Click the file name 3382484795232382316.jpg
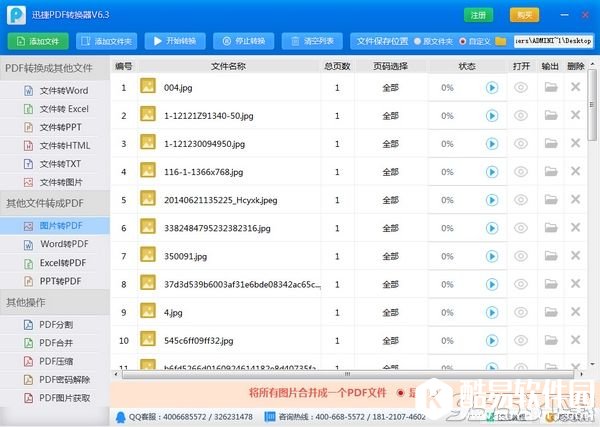This screenshot has width=600, height=427. 217,228
